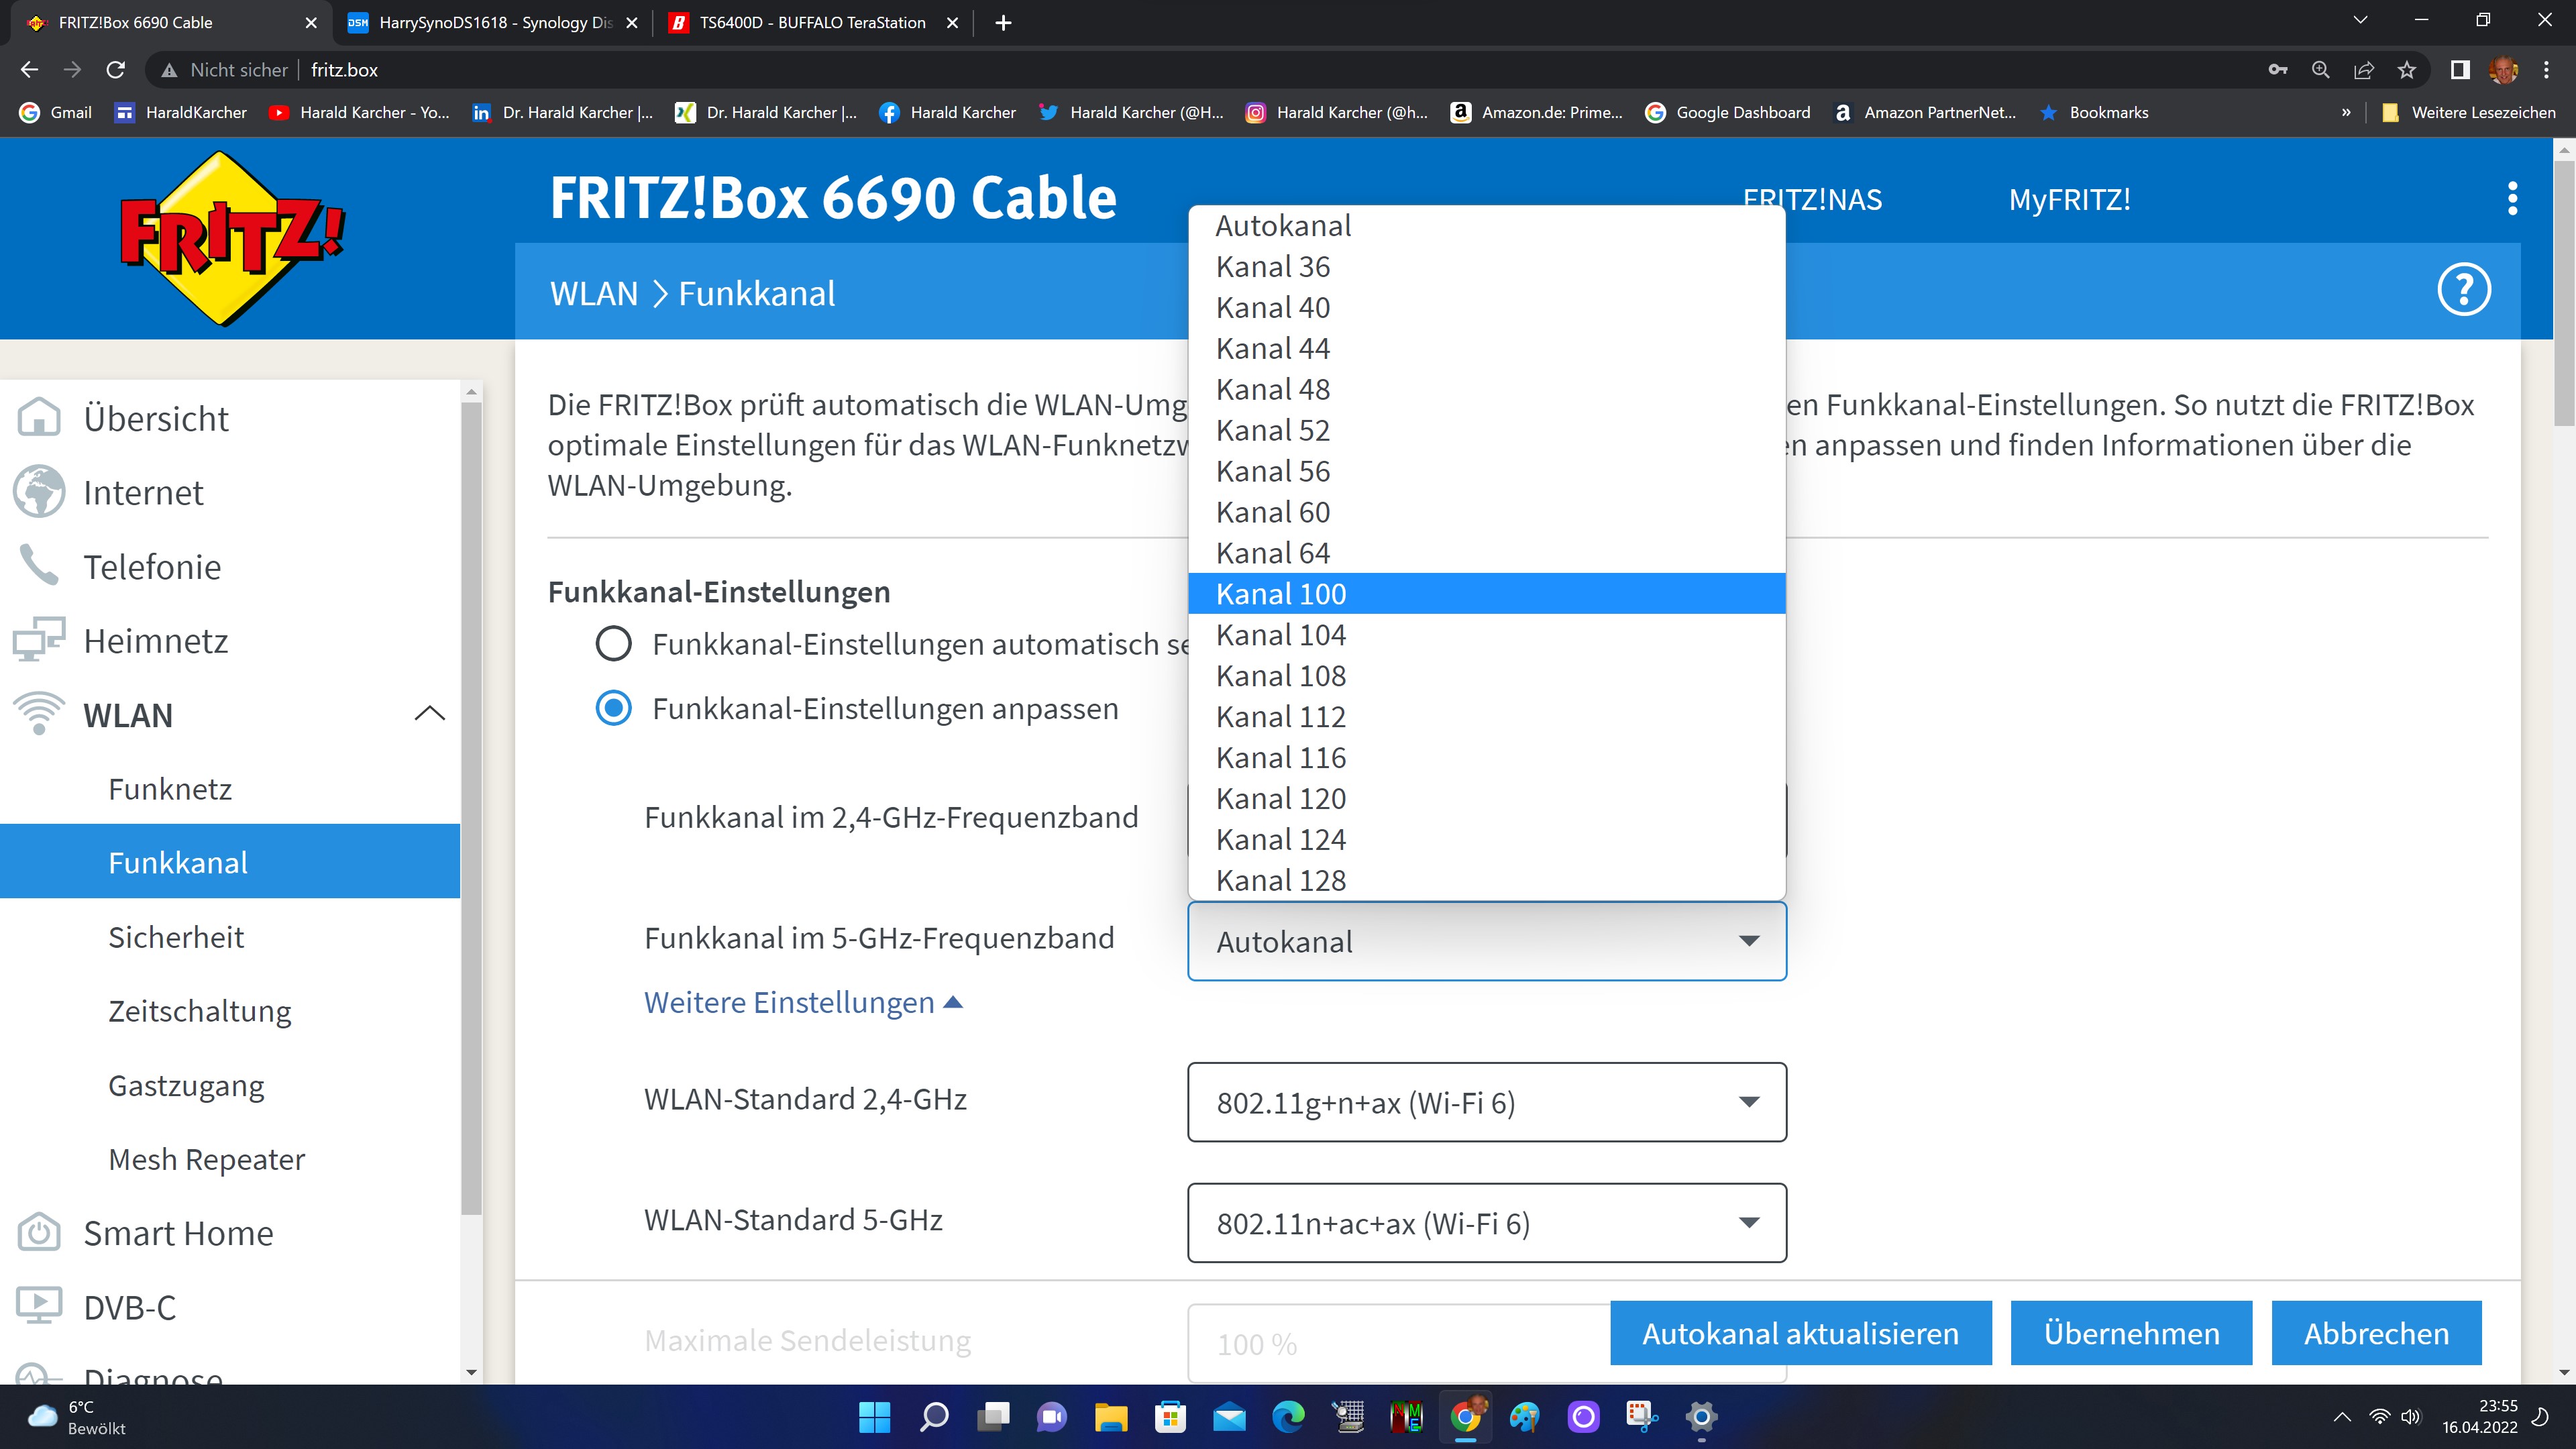The image size is (2576, 1449).
Task: Open the help question mark icon
Action: (x=2463, y=291)
